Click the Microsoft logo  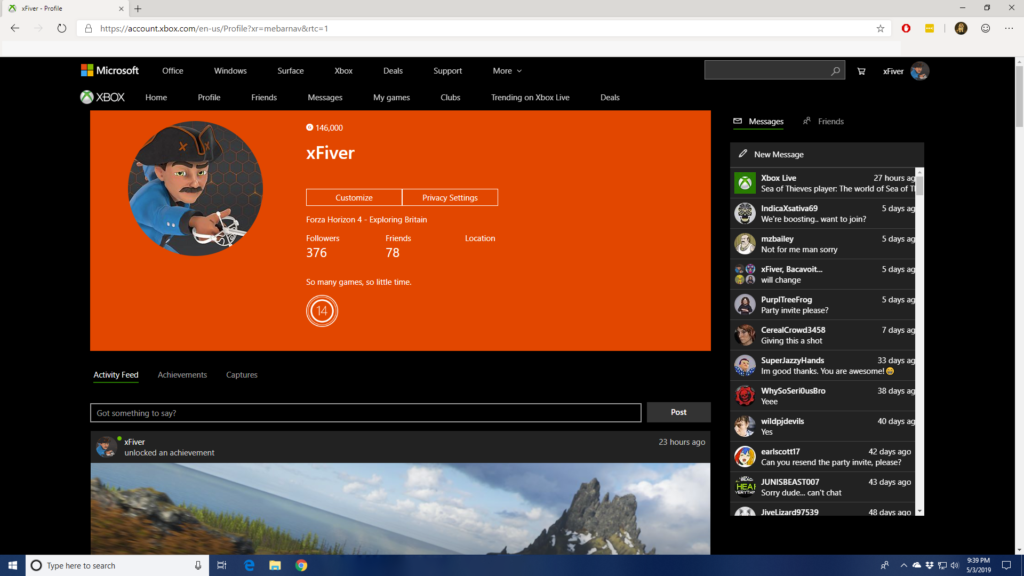(x=110, y=71)
